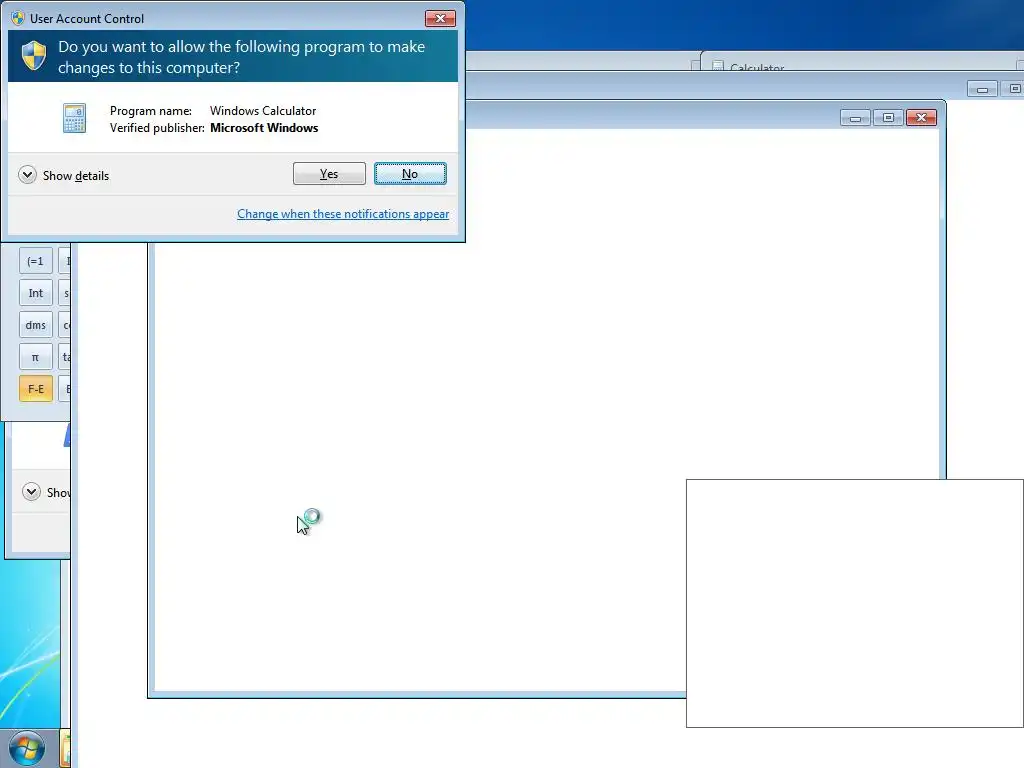Click the Calculator window title in background
The image size is (1024, 768).
[757, 67]
